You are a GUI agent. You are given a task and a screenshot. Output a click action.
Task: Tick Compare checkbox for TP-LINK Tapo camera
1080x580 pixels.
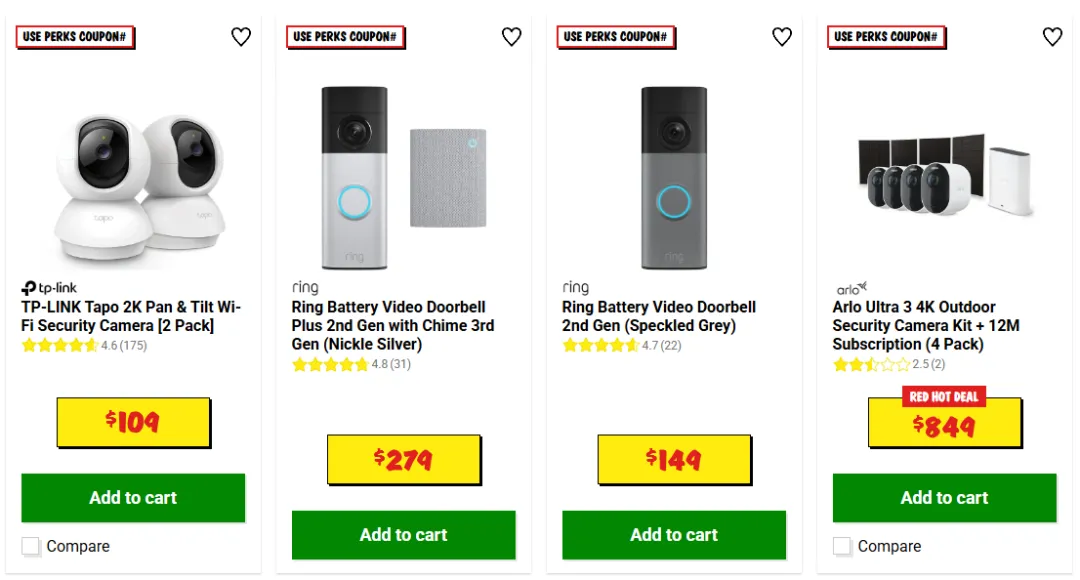tap(30, 546)
